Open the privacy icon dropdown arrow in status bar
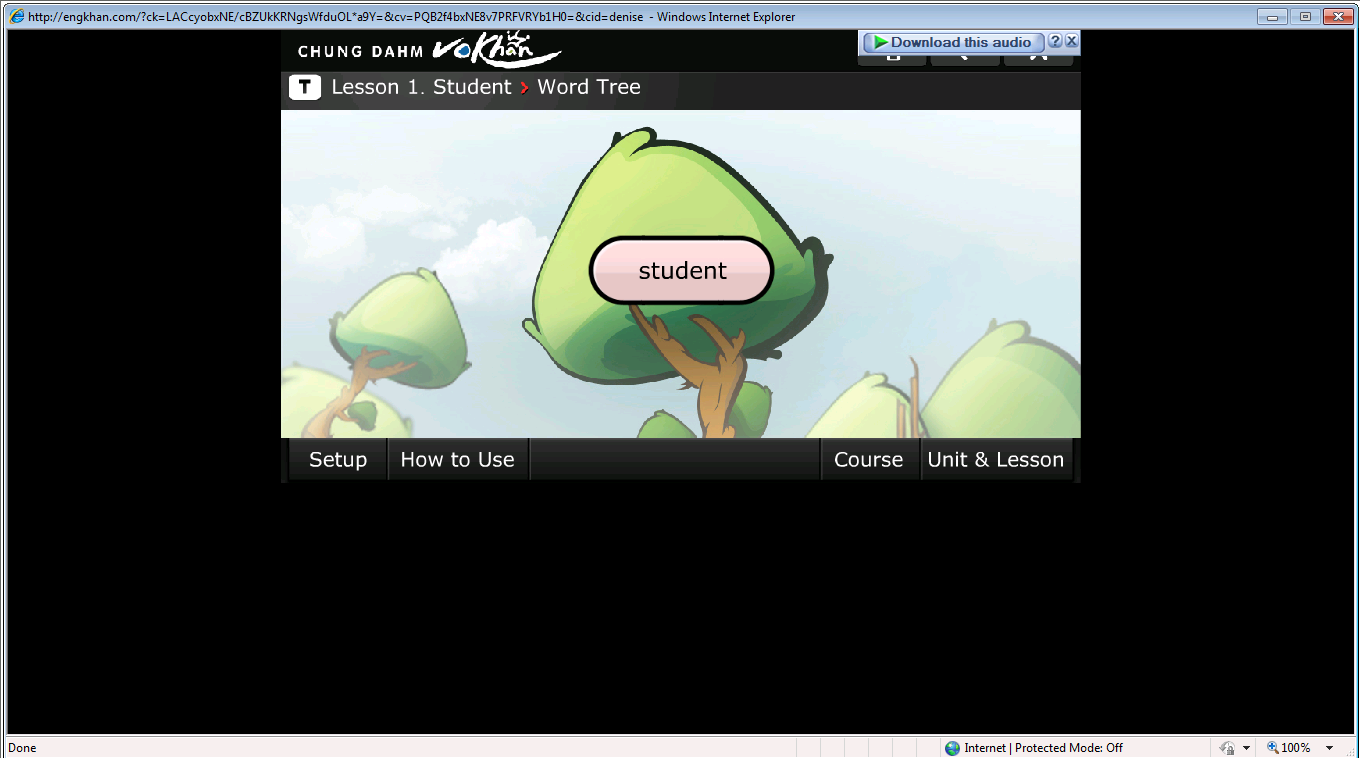Image resolution: width=1360 pixels, height=758 pixels. [1246, 748]
